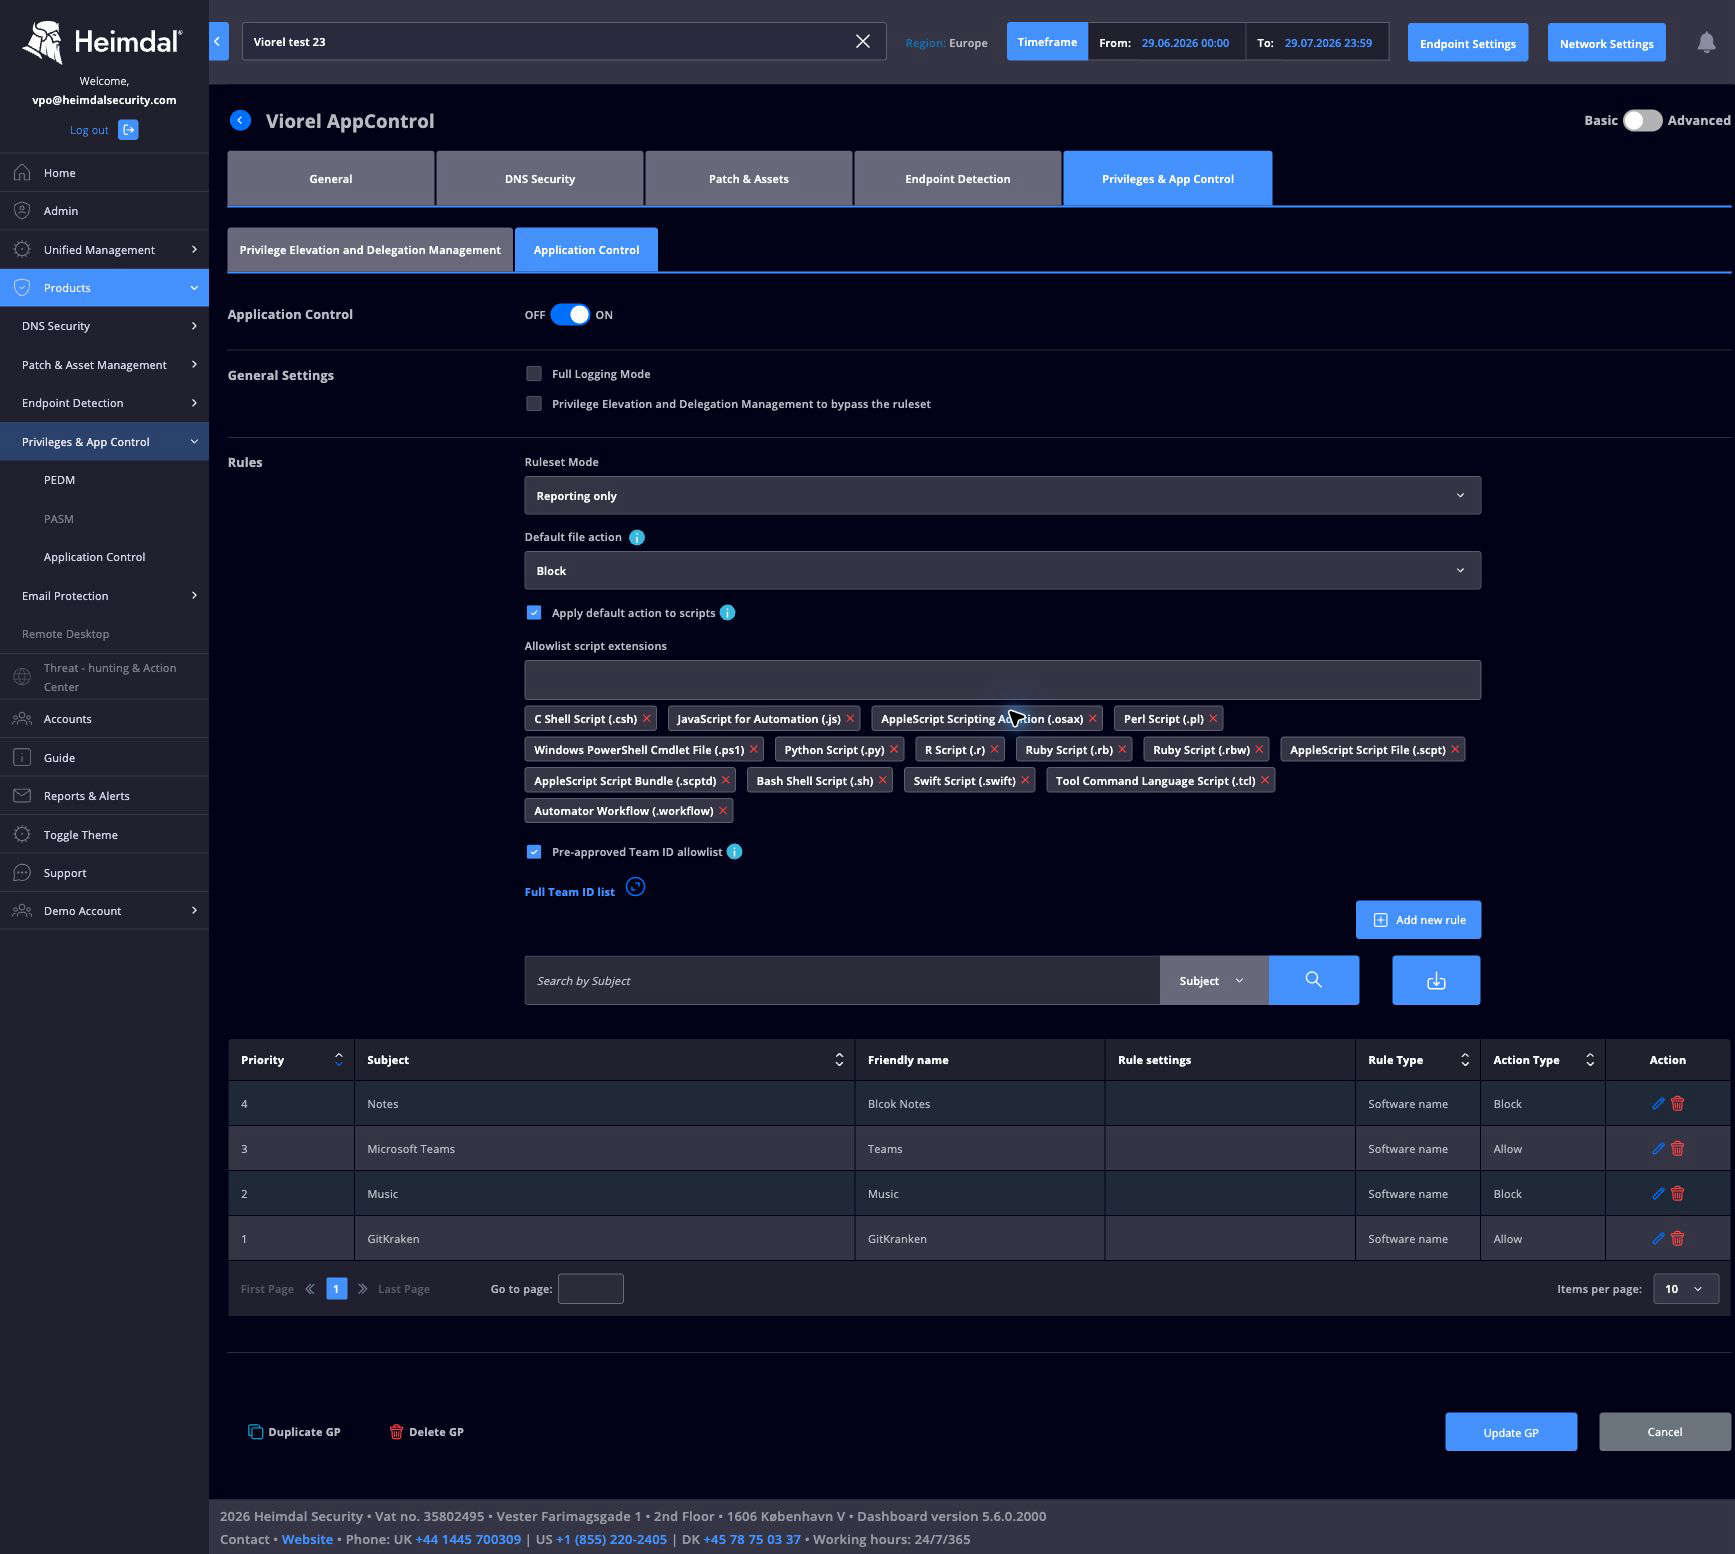Viewport: 1735px width, 1554px height.
Task: Remove the Bash Shell Script (.sh) tag
Action: click(883, 781)
